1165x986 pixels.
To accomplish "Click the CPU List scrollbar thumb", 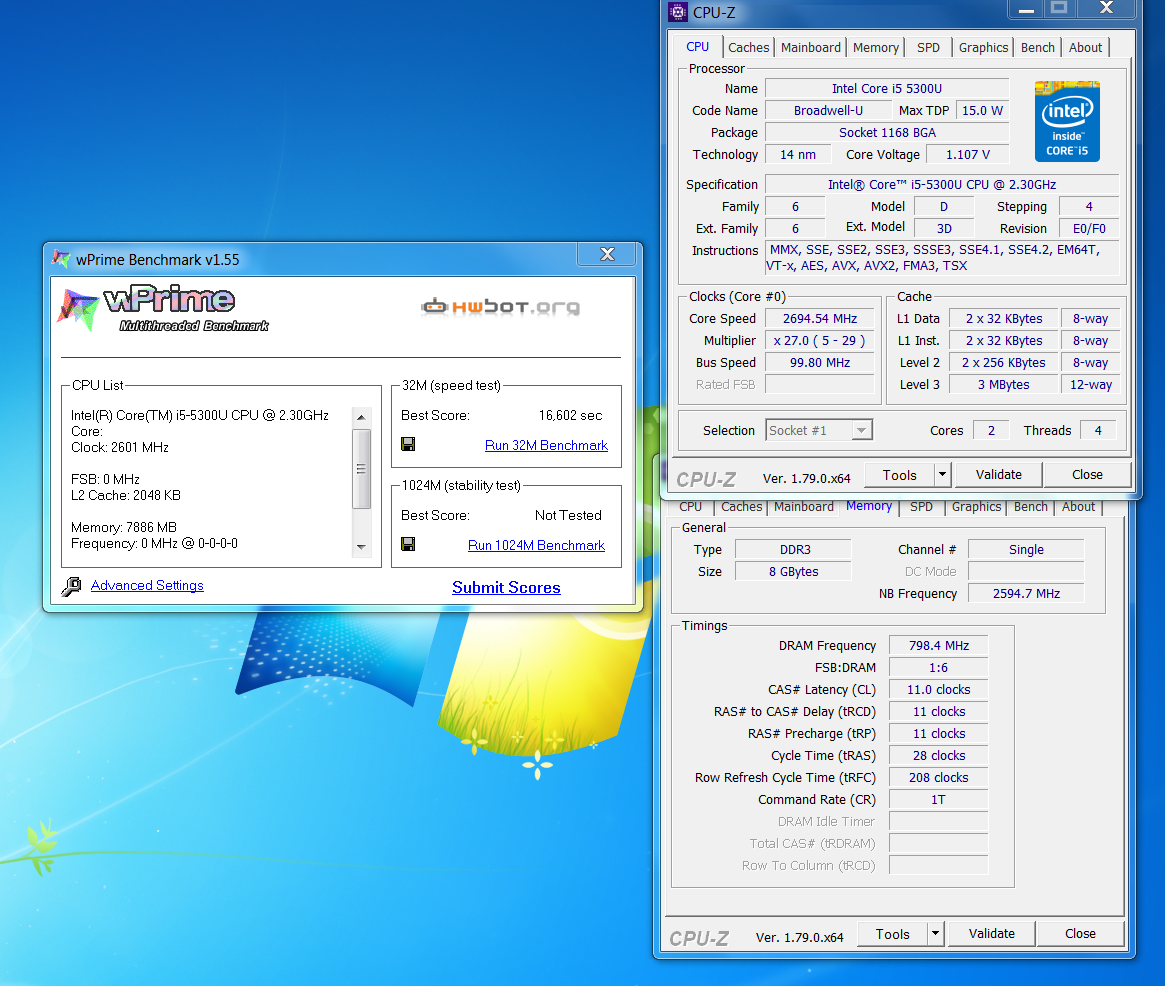I will point(361,469).
